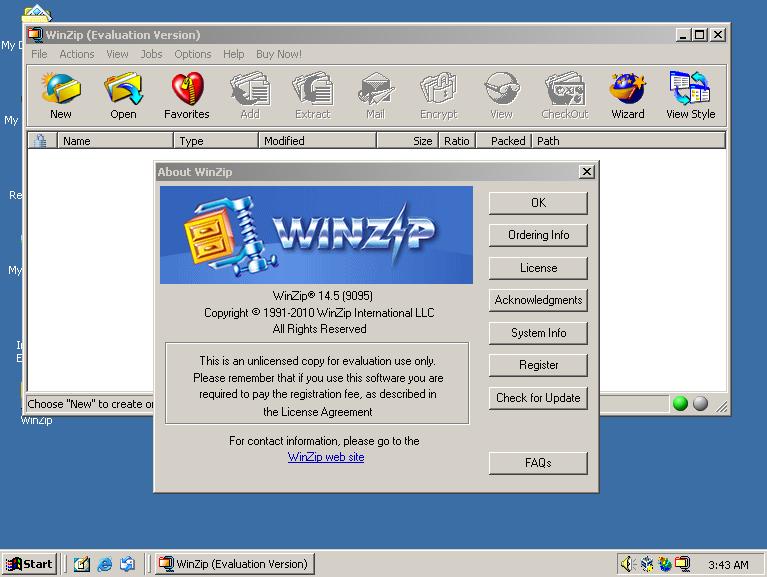Click the Extract toolbar icon
Screen dimensions: 767x577
point(313,95)
